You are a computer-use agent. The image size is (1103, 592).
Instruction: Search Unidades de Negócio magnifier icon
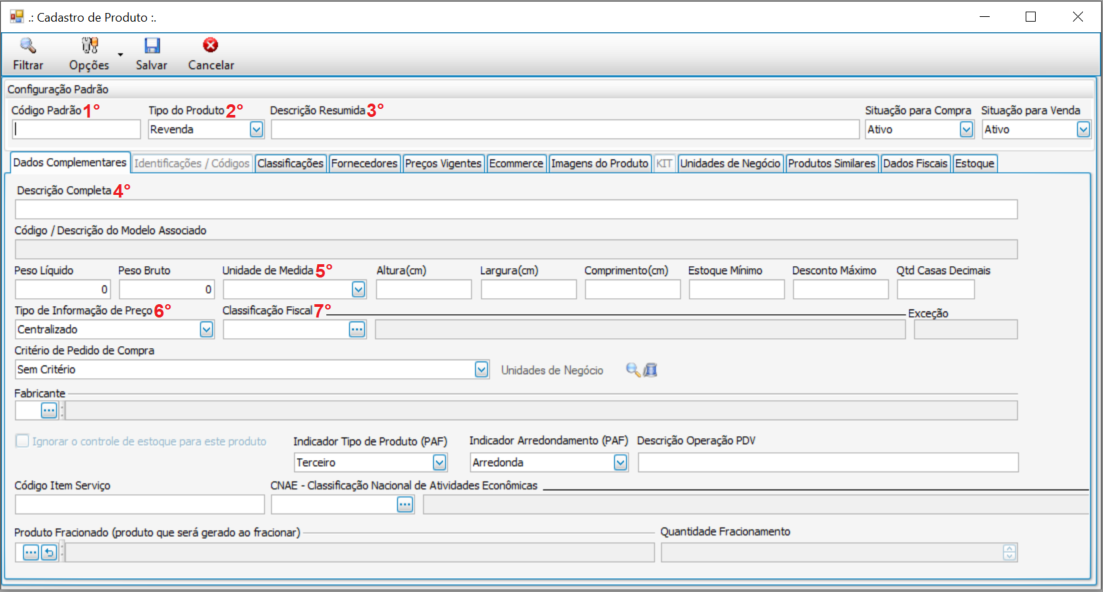click(633, 370)
